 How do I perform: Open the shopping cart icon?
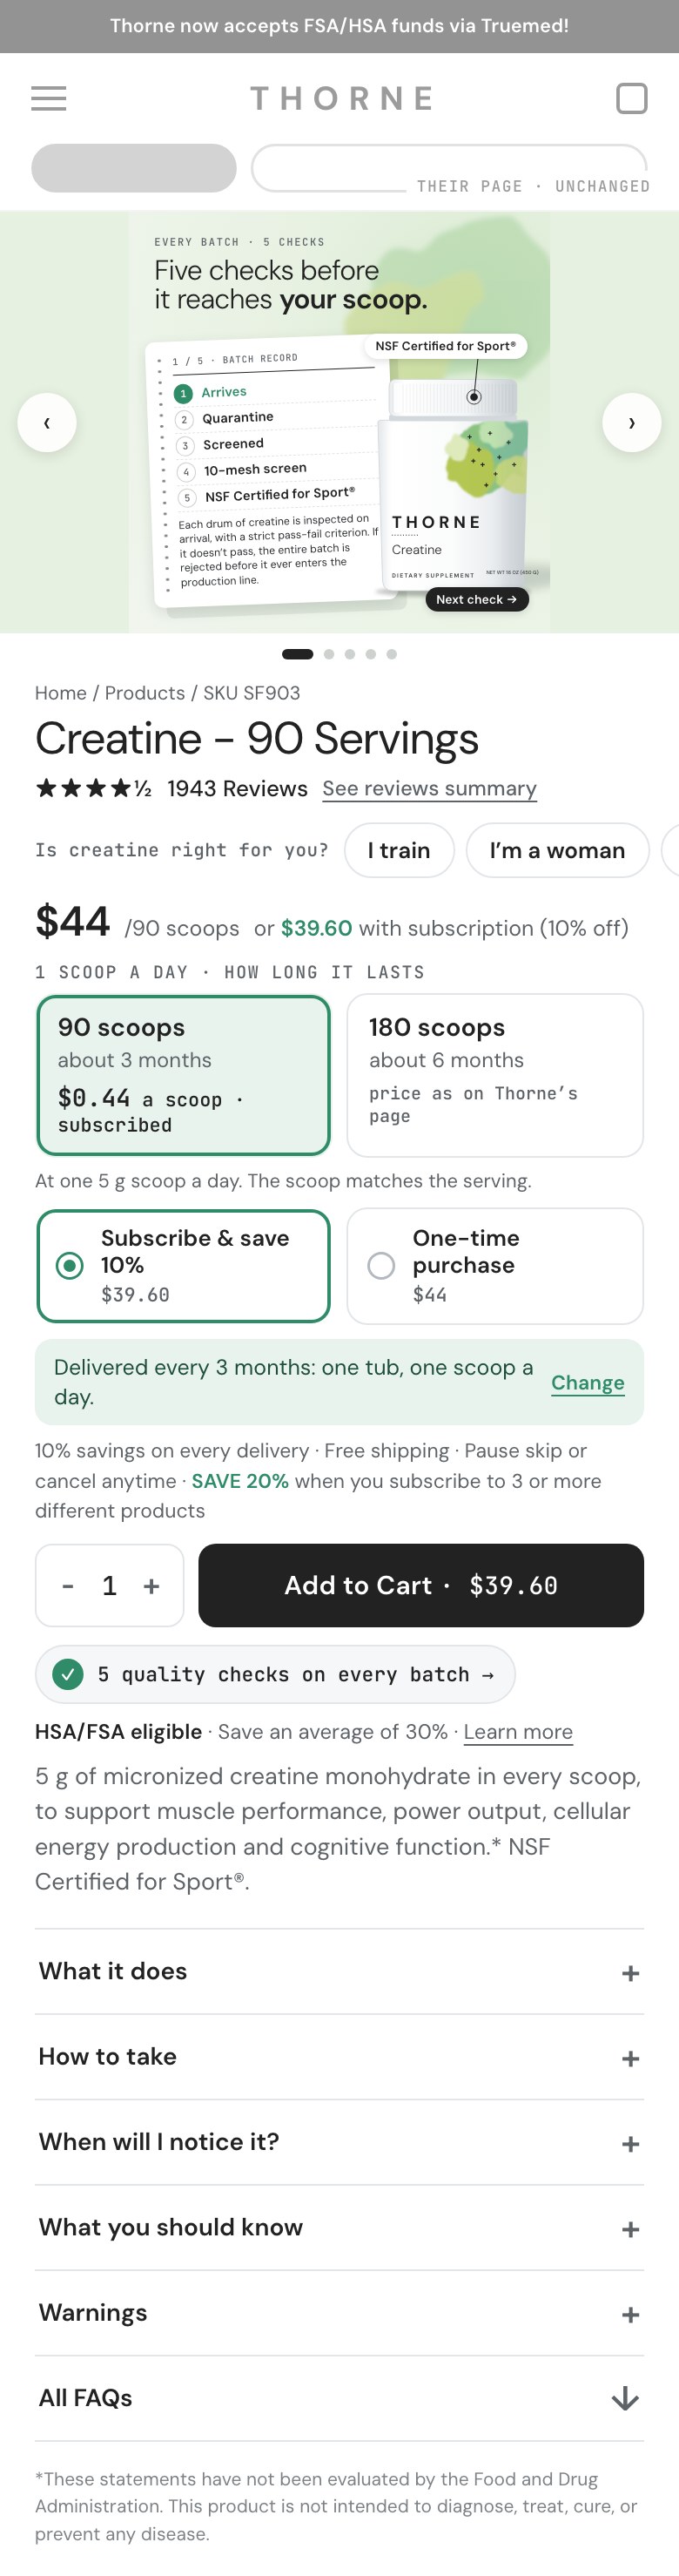[631, 98]
